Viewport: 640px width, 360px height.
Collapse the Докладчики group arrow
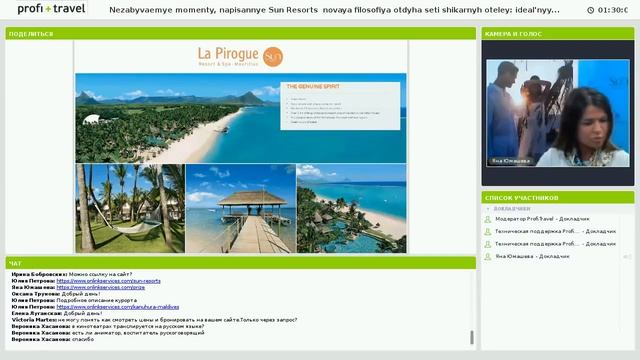coord(488,209)
